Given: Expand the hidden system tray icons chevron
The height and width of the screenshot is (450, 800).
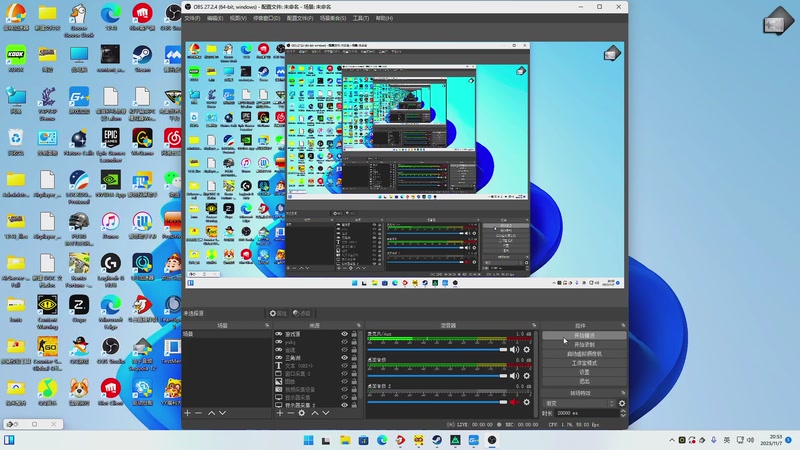Looking at the screenshot, I should click(672, 440).
